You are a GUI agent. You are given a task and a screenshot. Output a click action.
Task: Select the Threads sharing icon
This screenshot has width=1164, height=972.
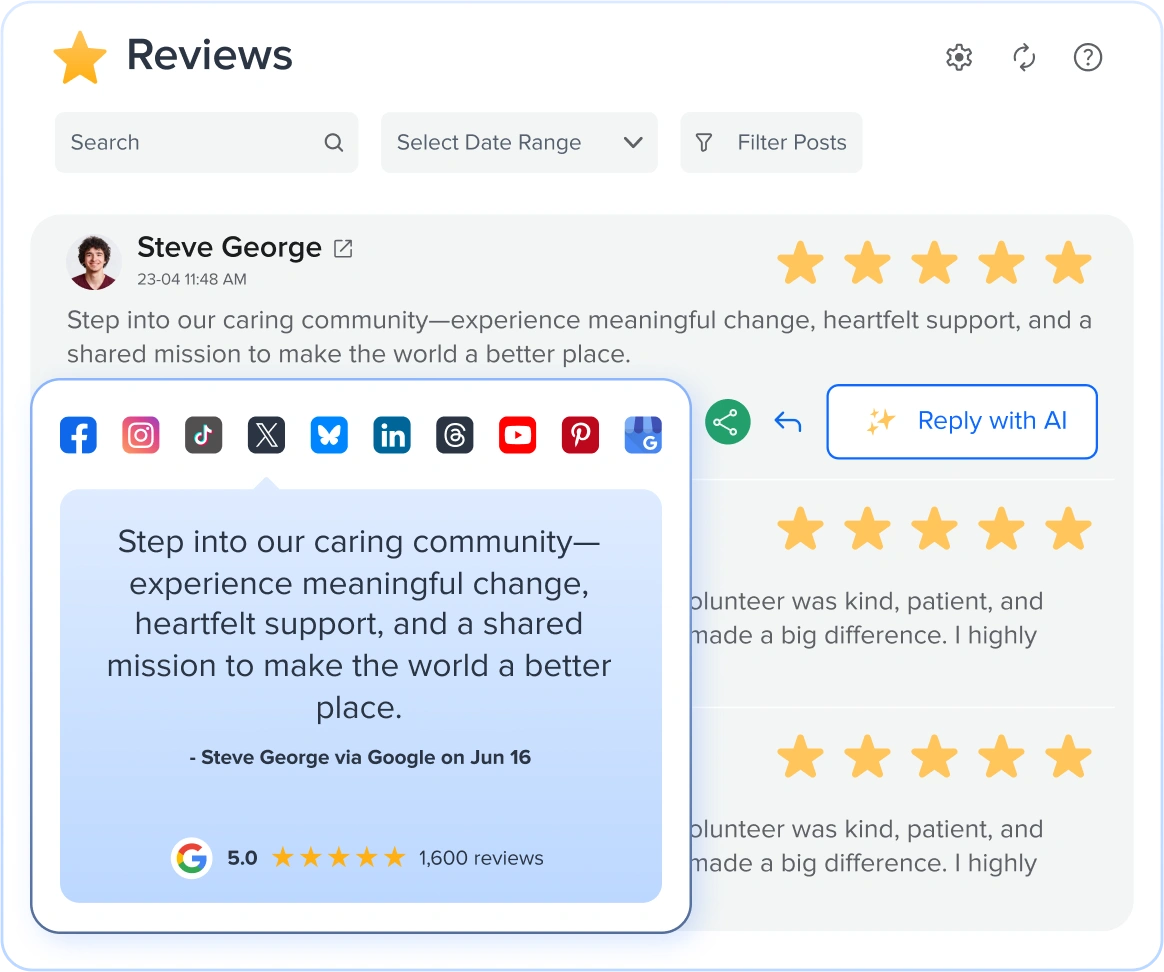click(454, 435)
